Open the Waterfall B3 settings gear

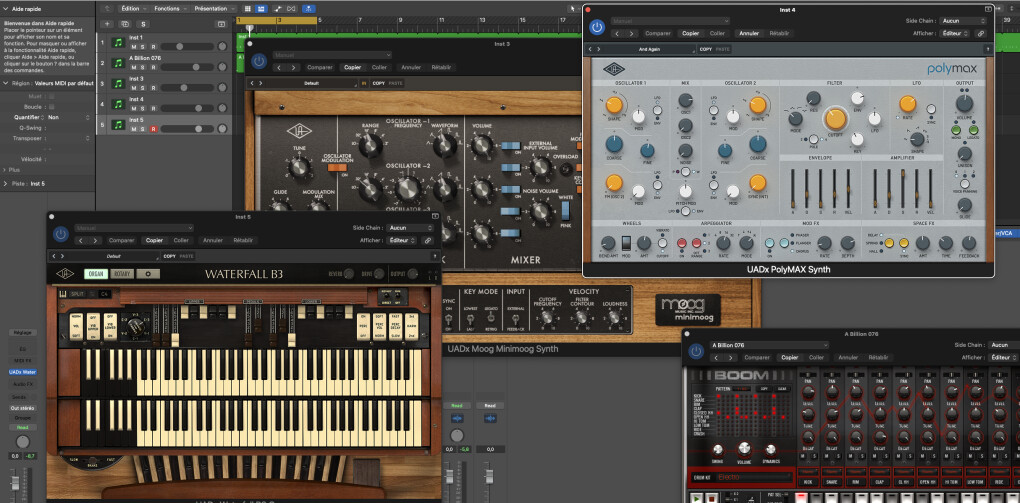coord(148,274)
